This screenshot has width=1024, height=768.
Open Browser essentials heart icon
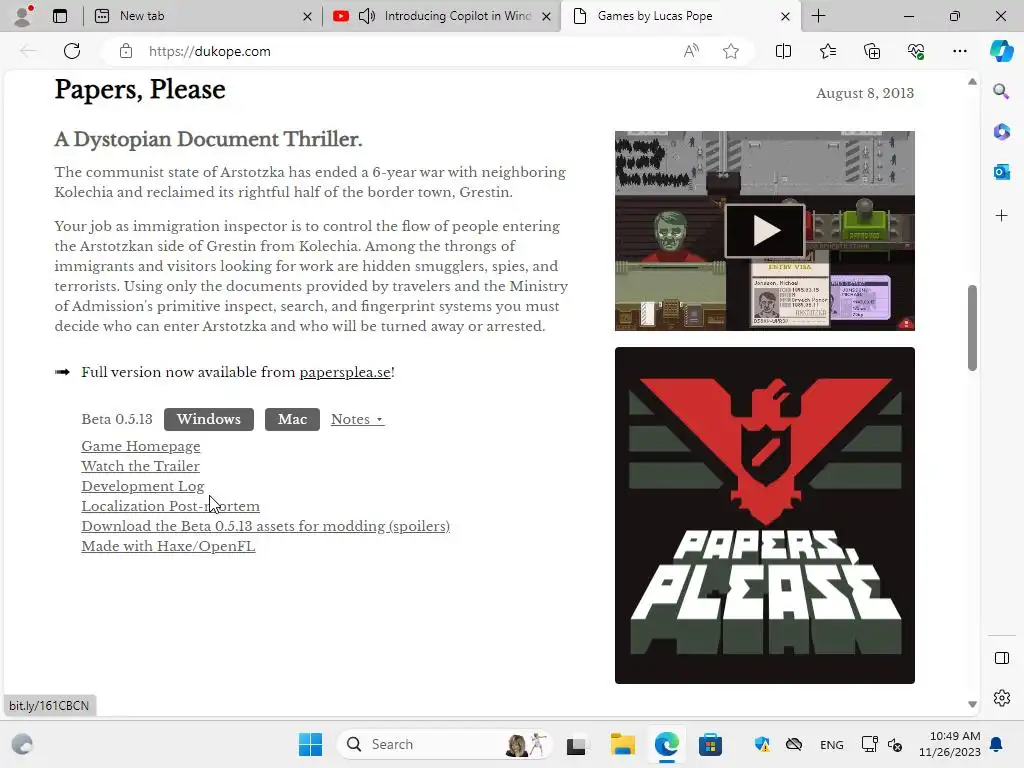tap(916, 51)
